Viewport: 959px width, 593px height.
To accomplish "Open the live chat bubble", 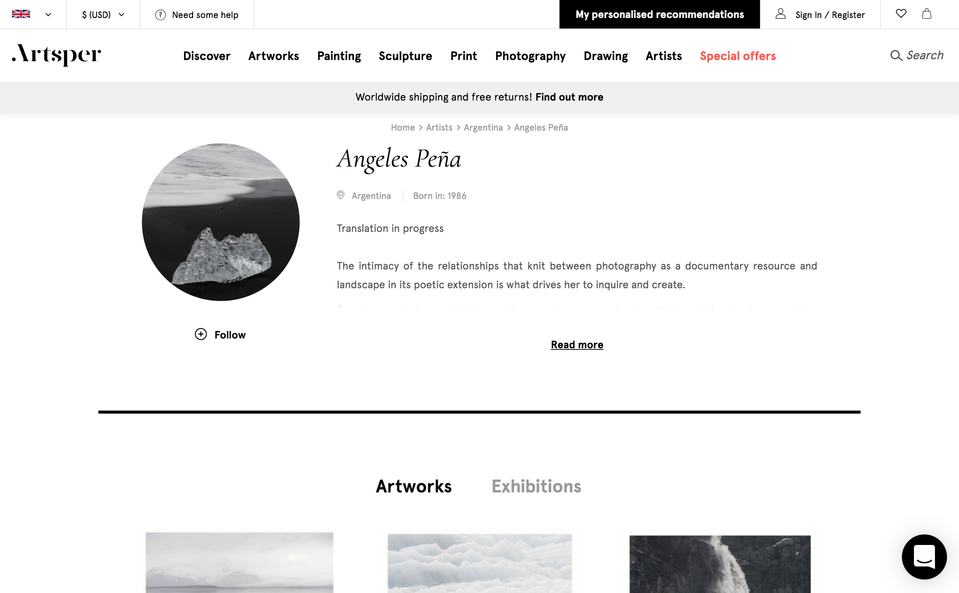I will (924, 557).
